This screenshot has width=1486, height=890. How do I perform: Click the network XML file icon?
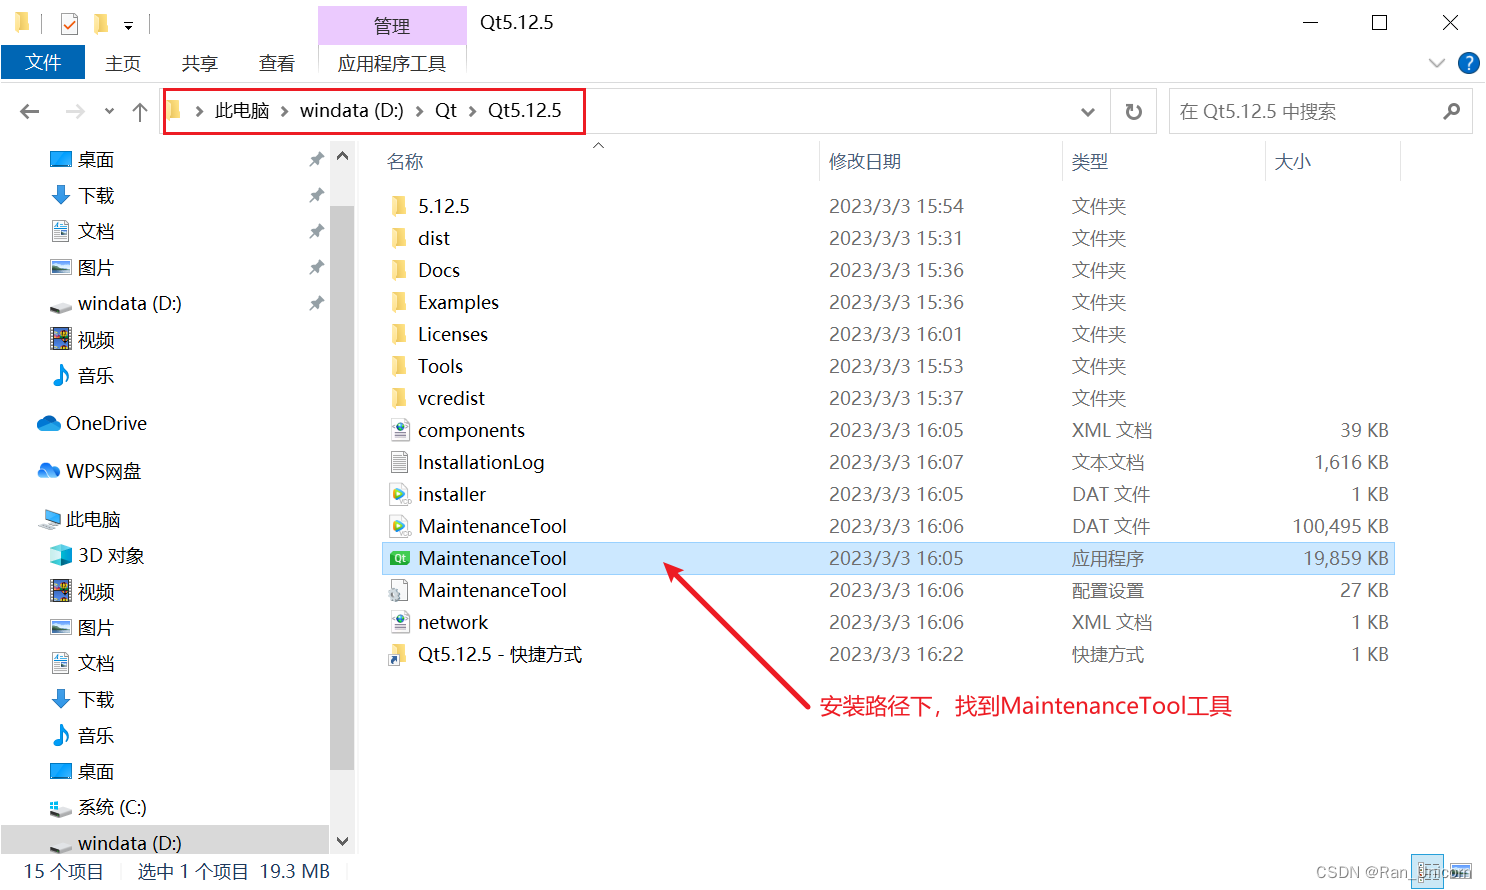click(400, 622)
